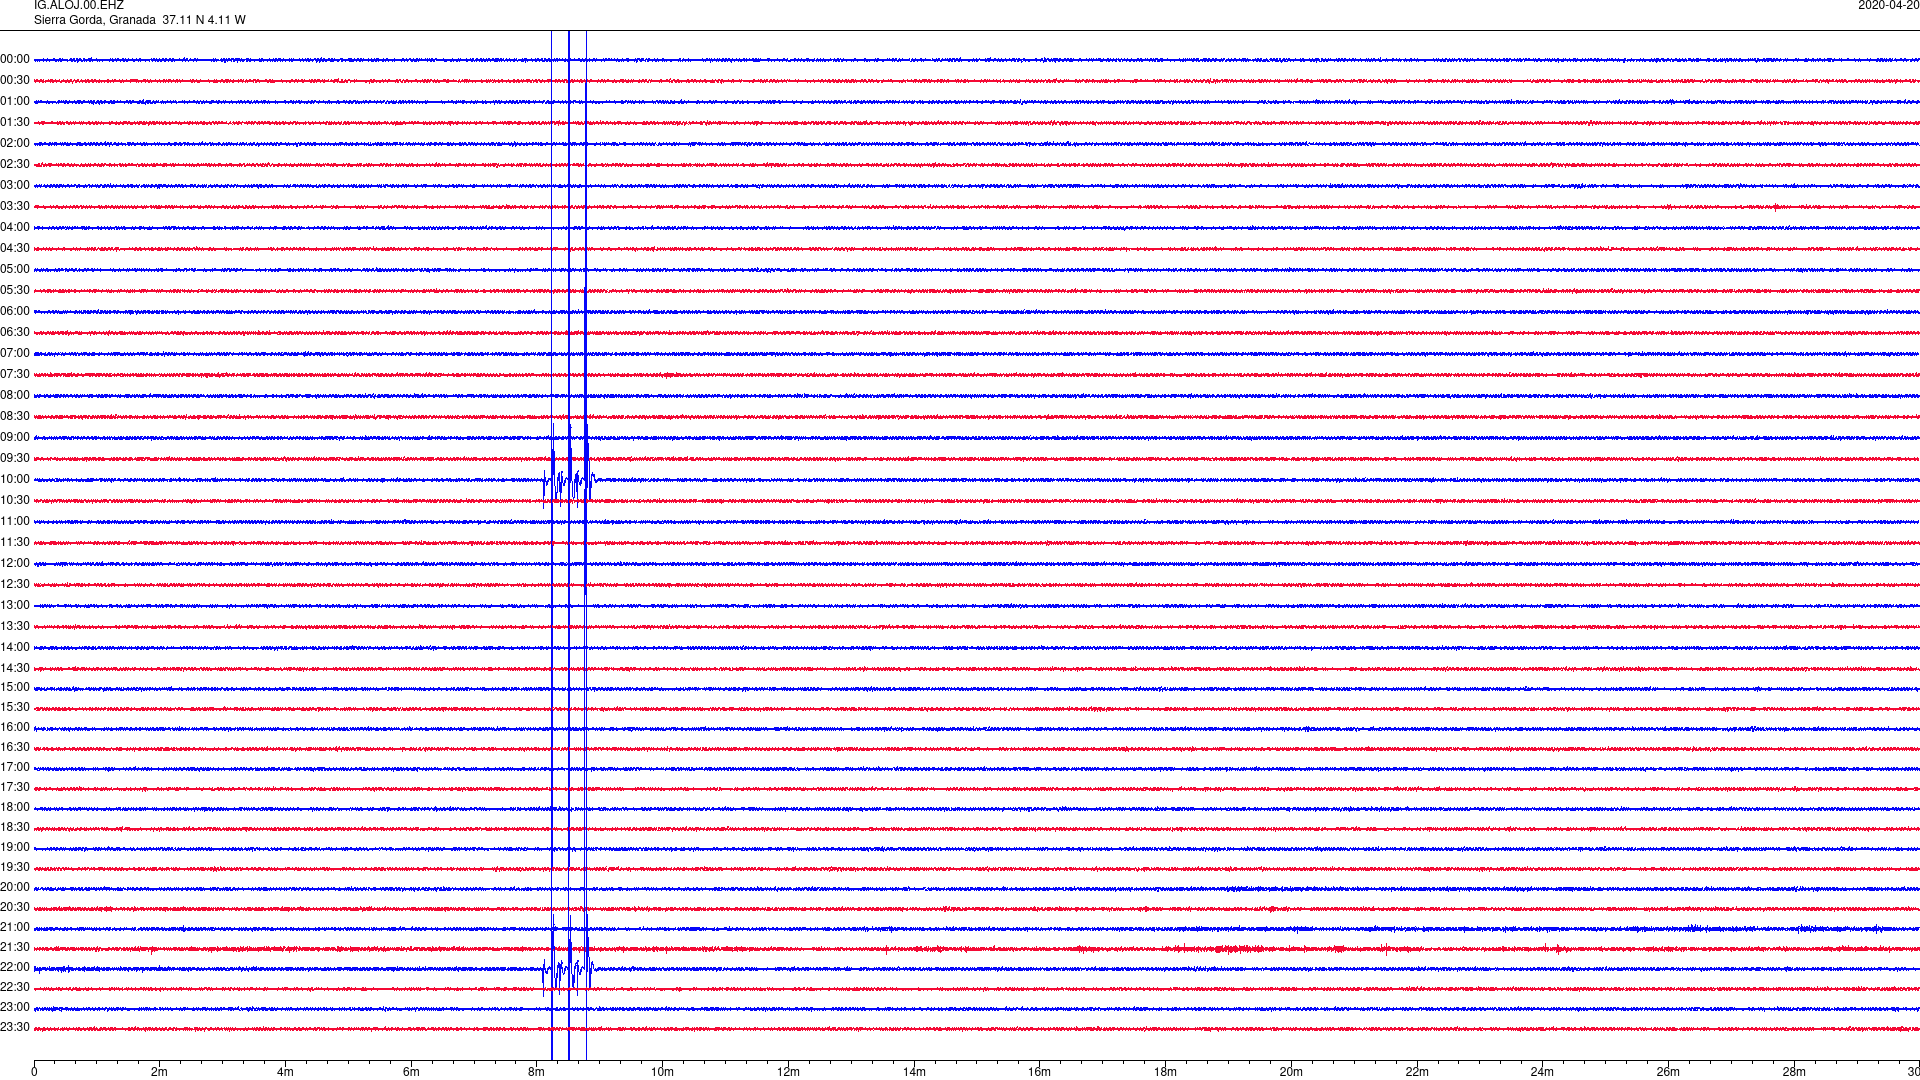Select the 05:00 trace time label
The height and width of the screenshot is (1080, 1920).
(15, 270)
